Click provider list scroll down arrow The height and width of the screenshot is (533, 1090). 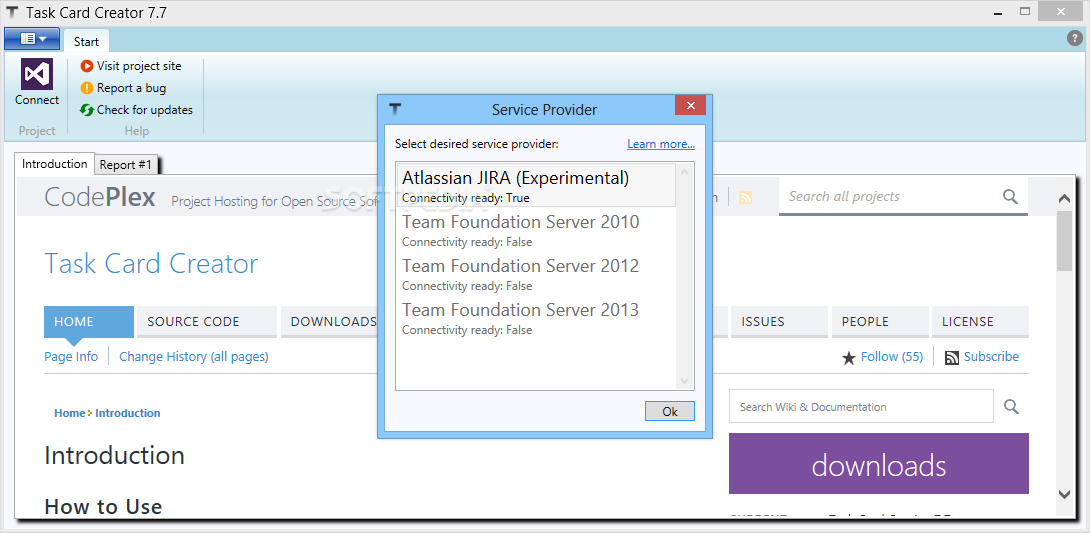point(684,381)
